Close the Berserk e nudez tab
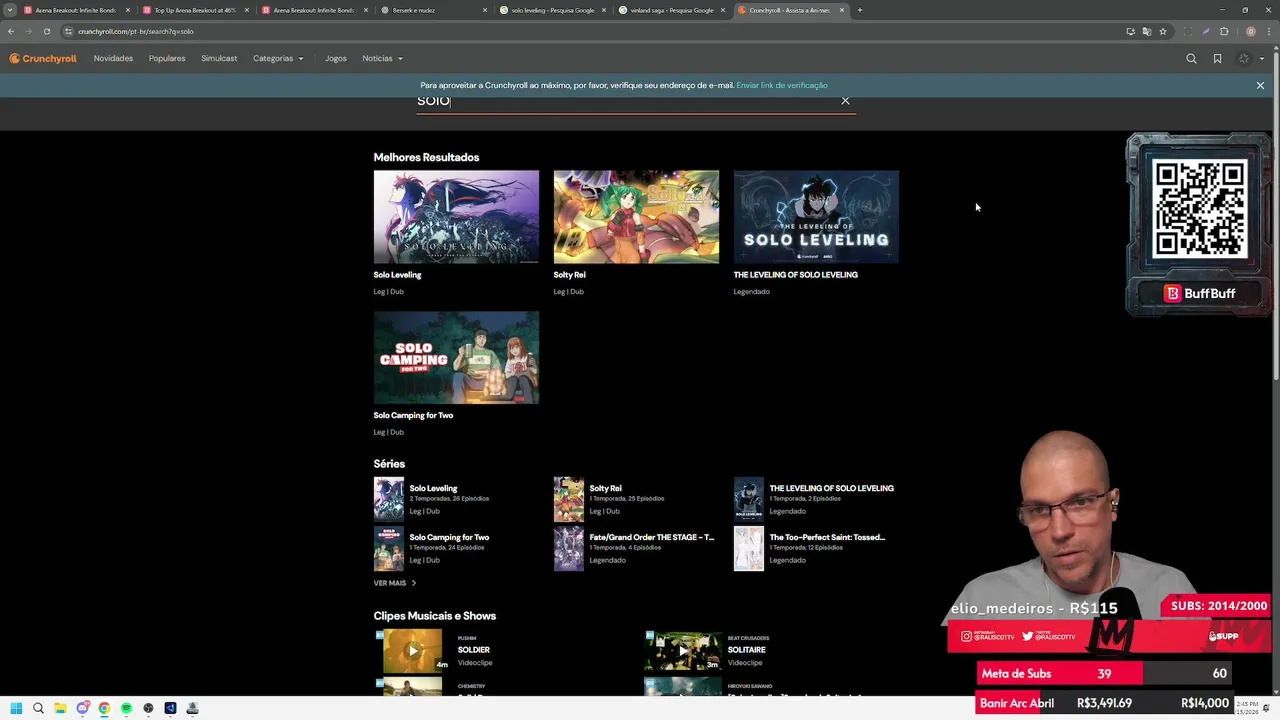The width and height of the screenshot is (1280, 720). tap(485, 10)
